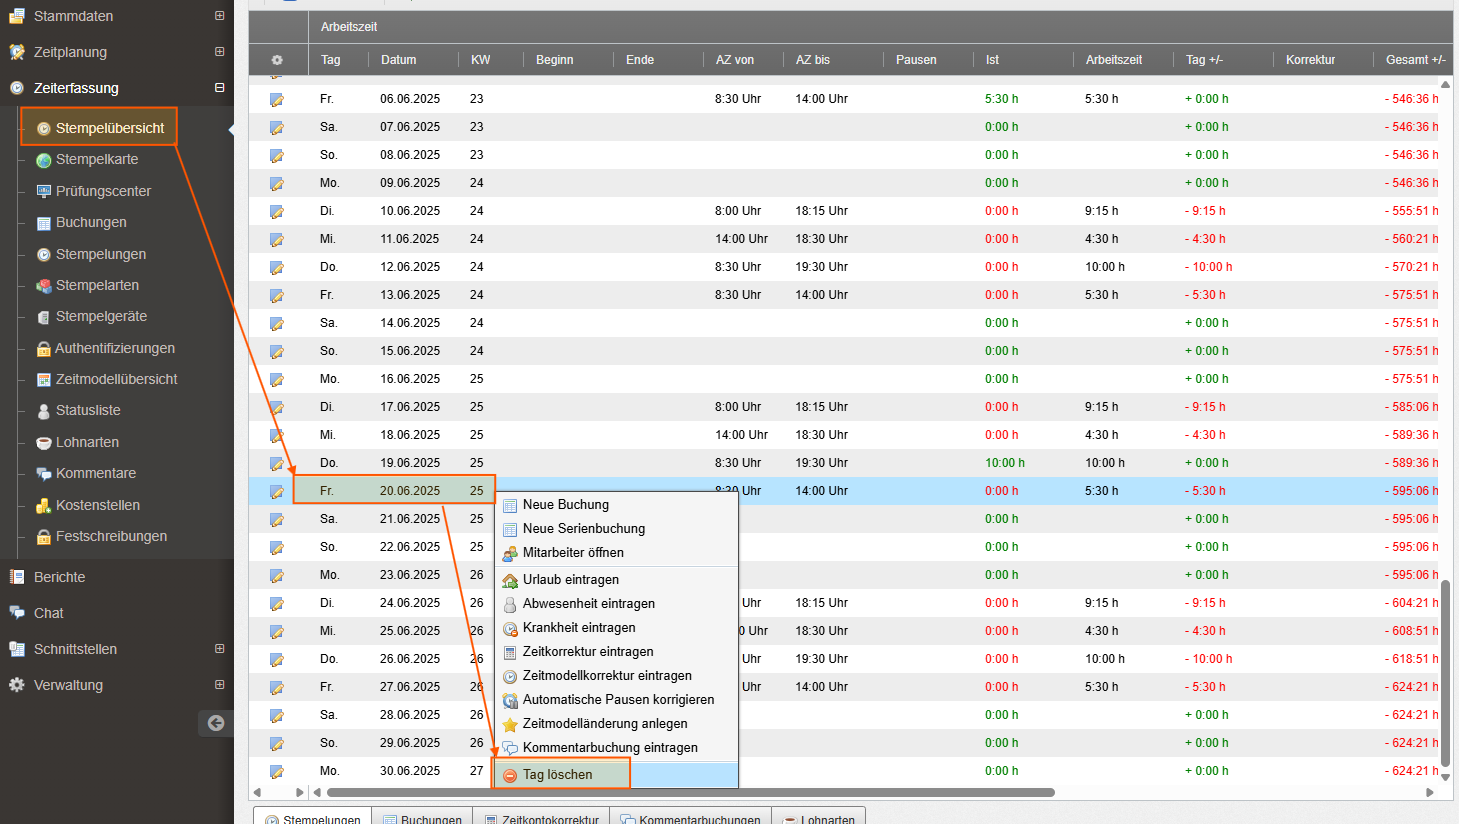
Task: Choose Tag löschen in context menu
Action: coord(557,775)
